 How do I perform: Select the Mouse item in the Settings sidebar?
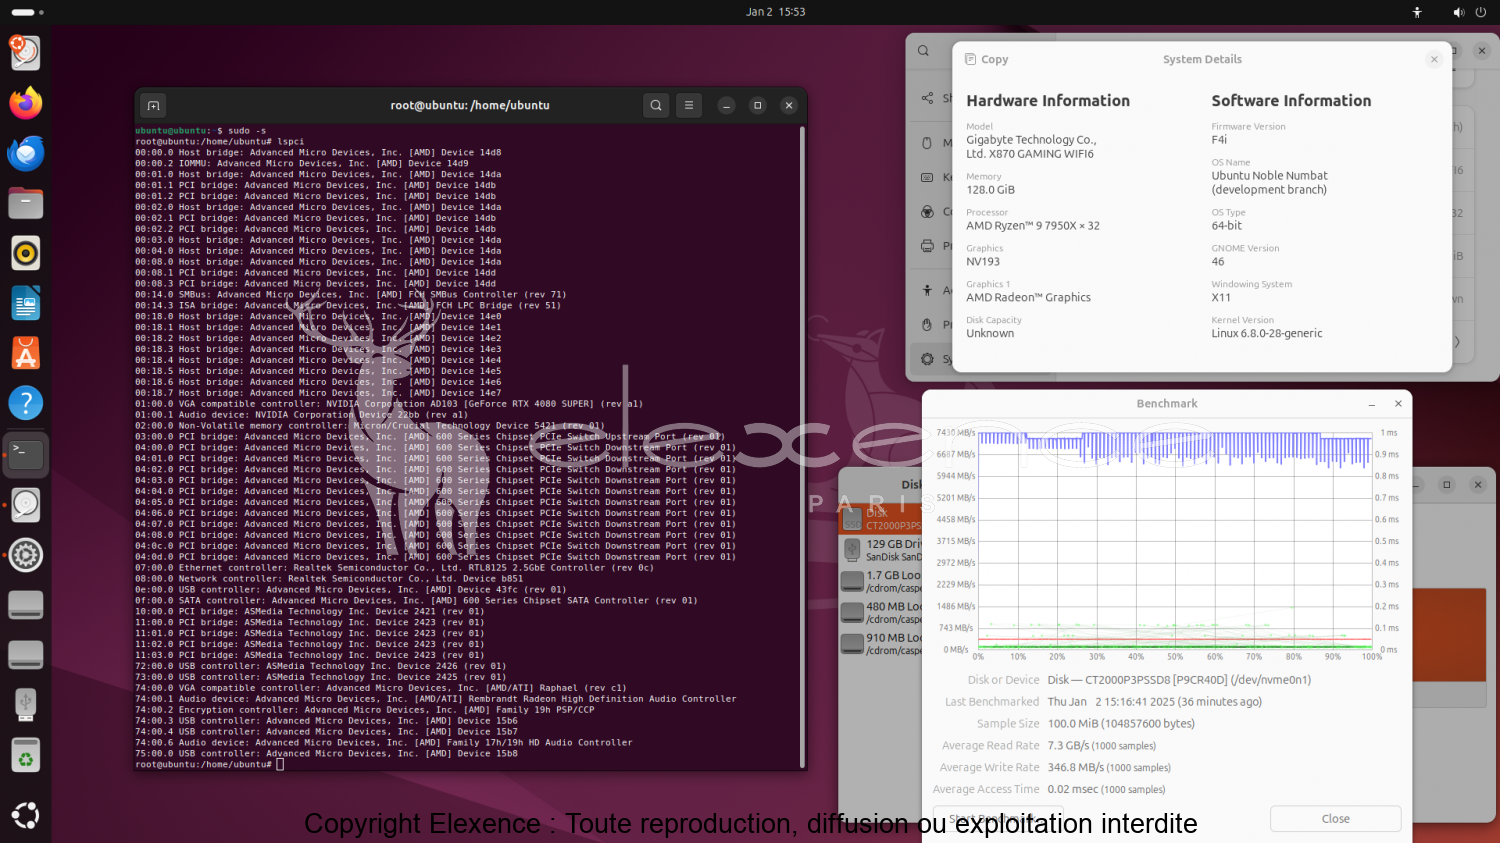point(936,143)
